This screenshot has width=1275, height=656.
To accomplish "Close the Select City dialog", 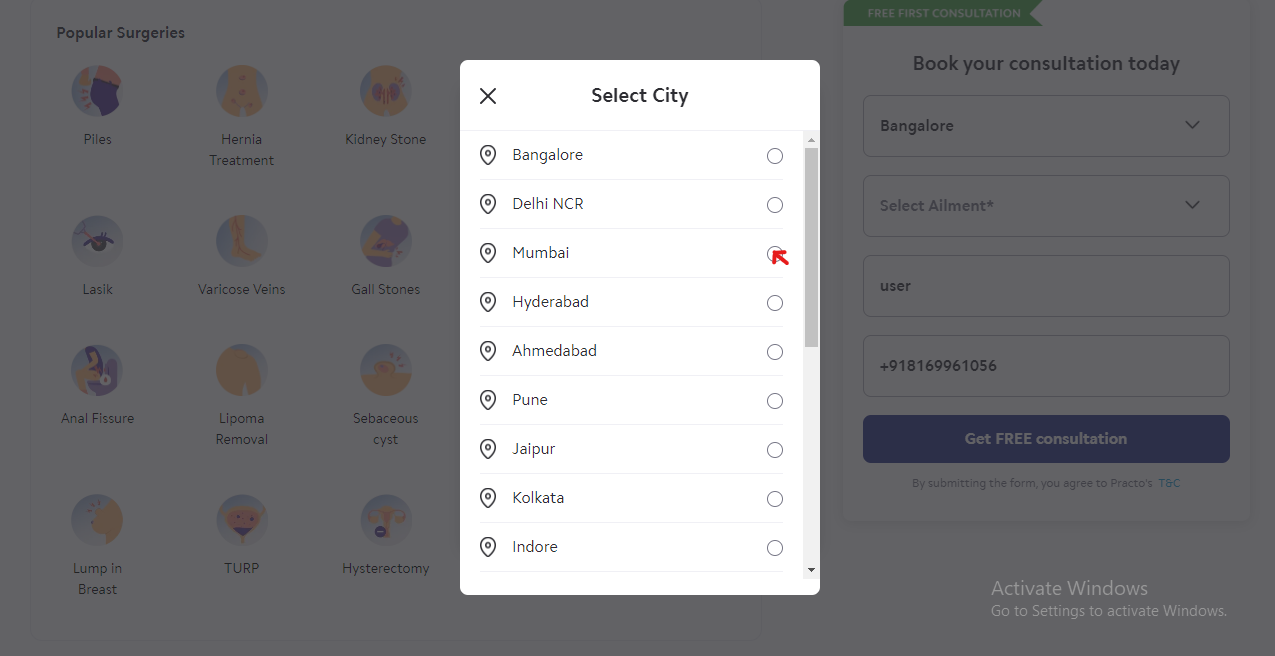I will [488, 96].
